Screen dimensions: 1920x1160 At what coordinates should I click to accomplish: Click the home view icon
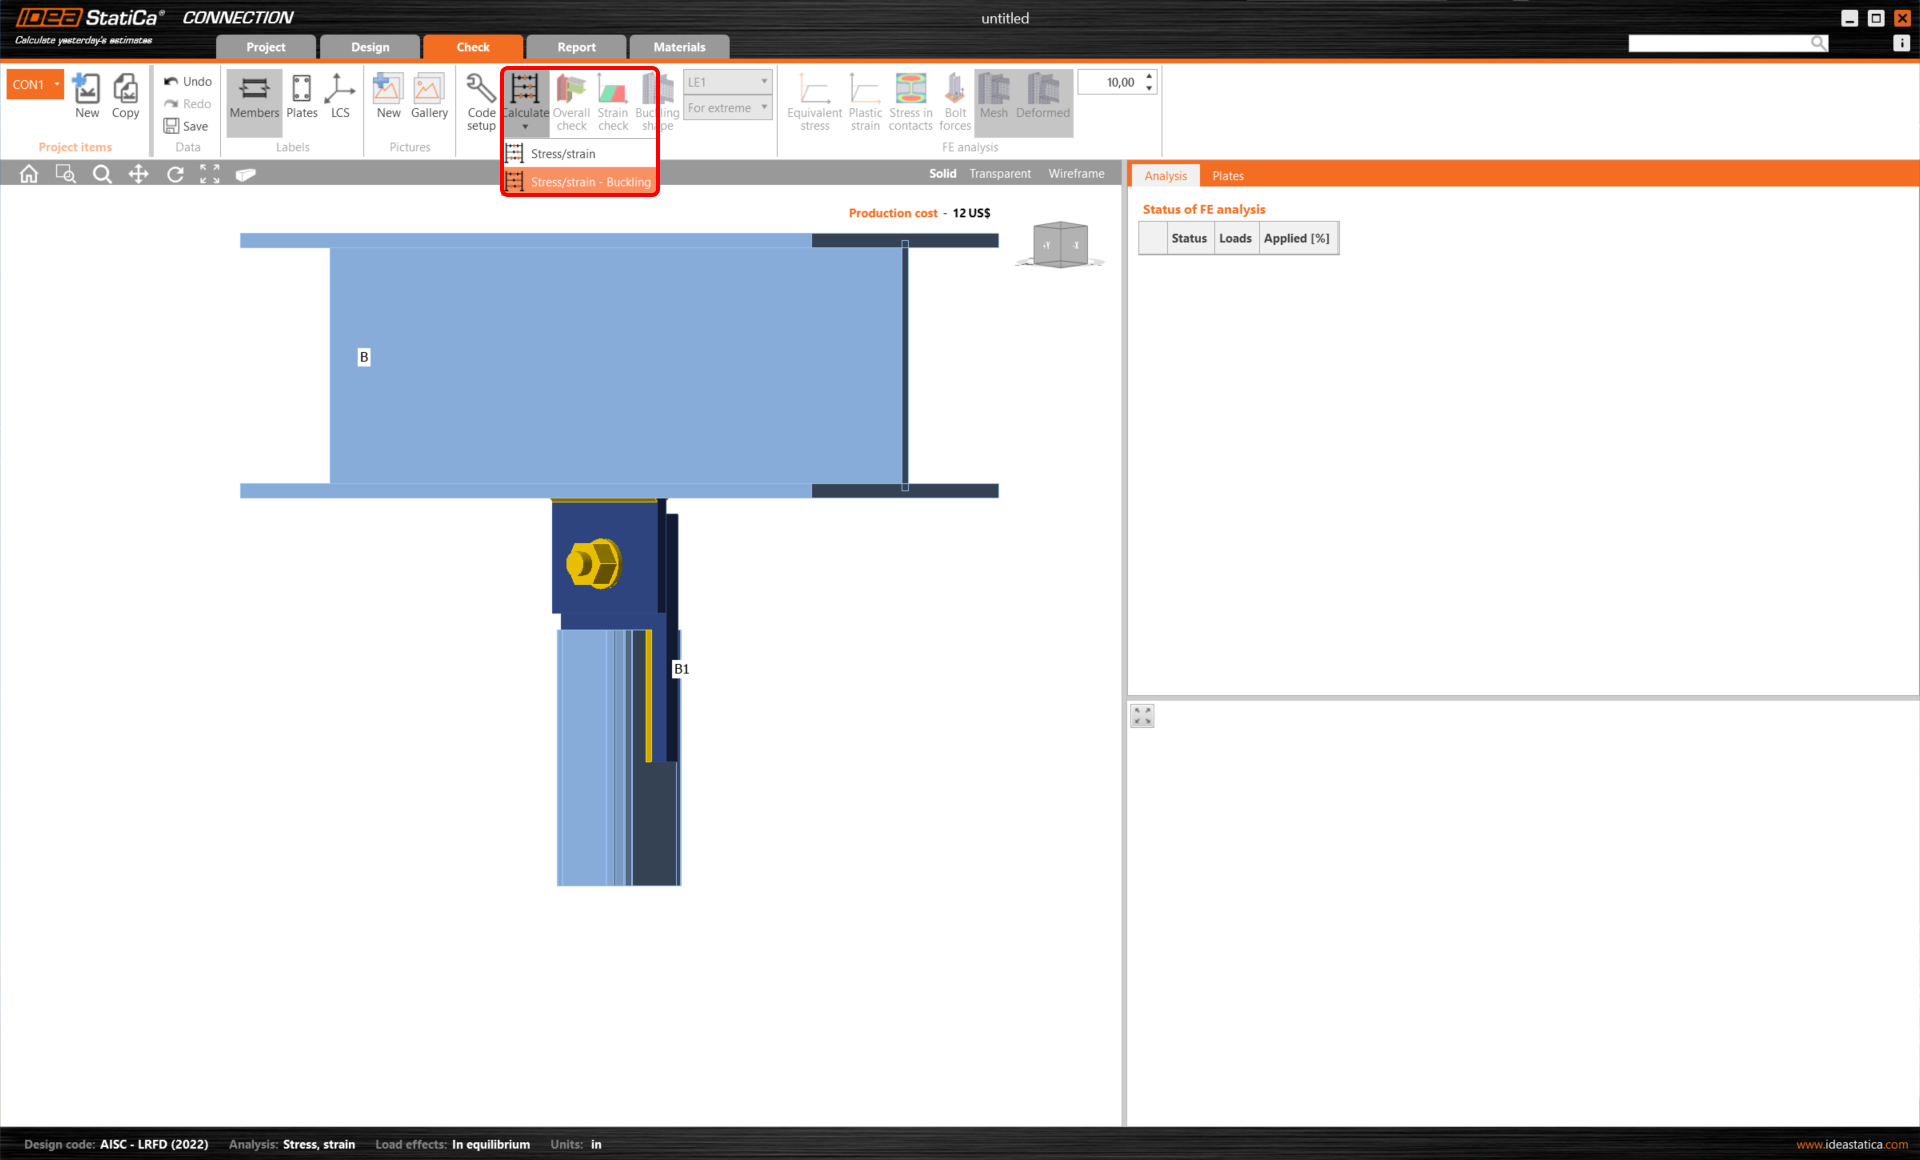click(x=28, y=173)
